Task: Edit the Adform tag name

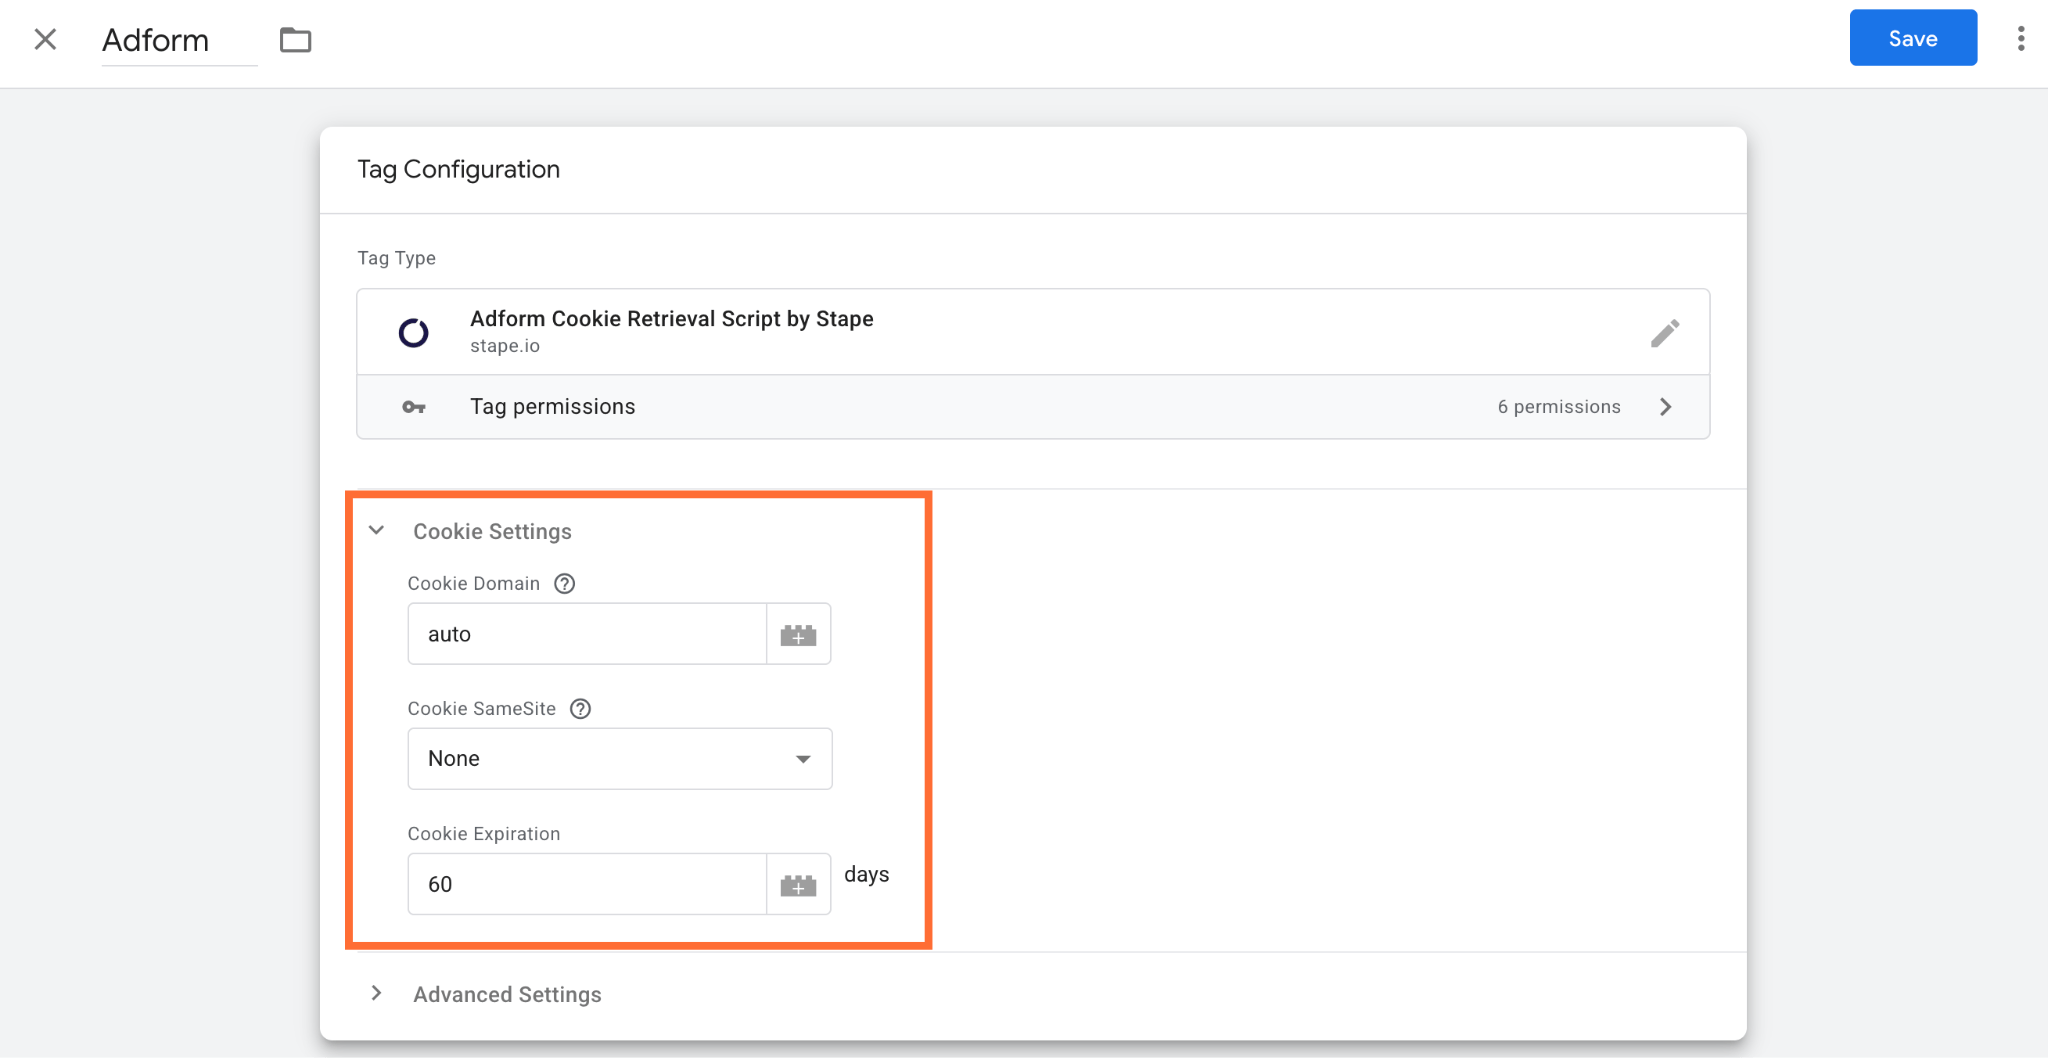Action: [x=179, y=40]
